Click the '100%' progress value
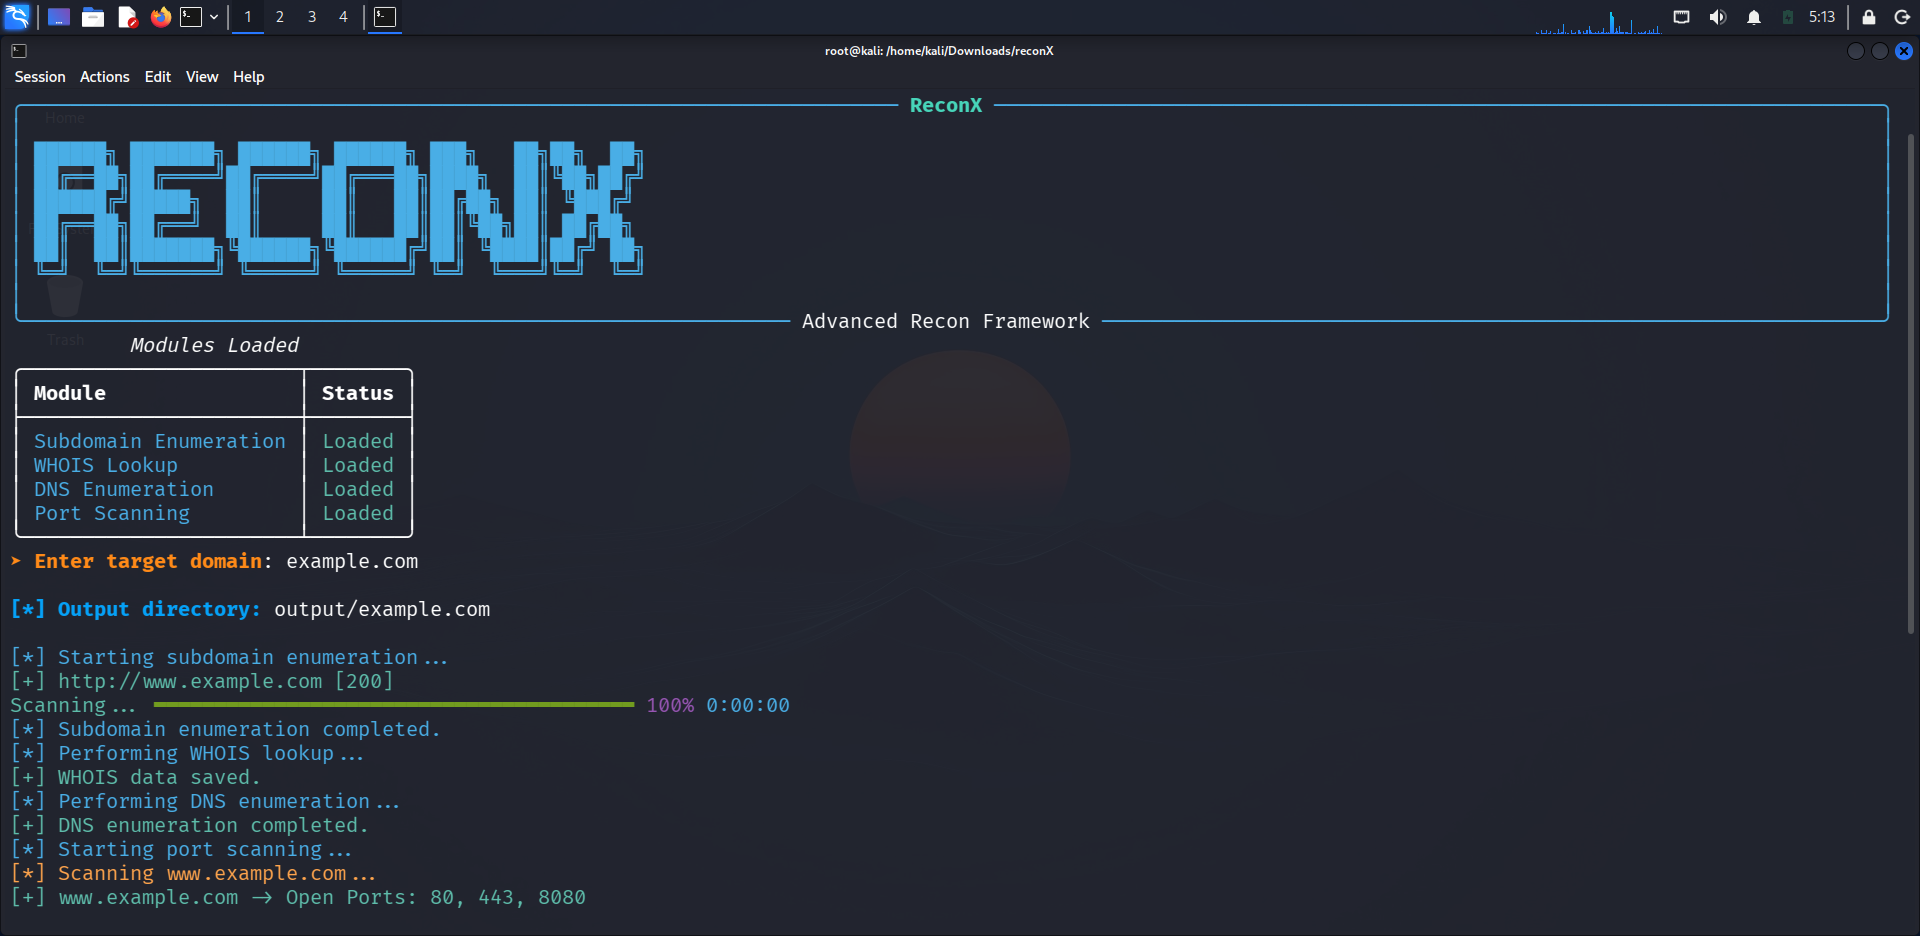The height and width of the screenshot is (936, 1920). coord(670,705)
